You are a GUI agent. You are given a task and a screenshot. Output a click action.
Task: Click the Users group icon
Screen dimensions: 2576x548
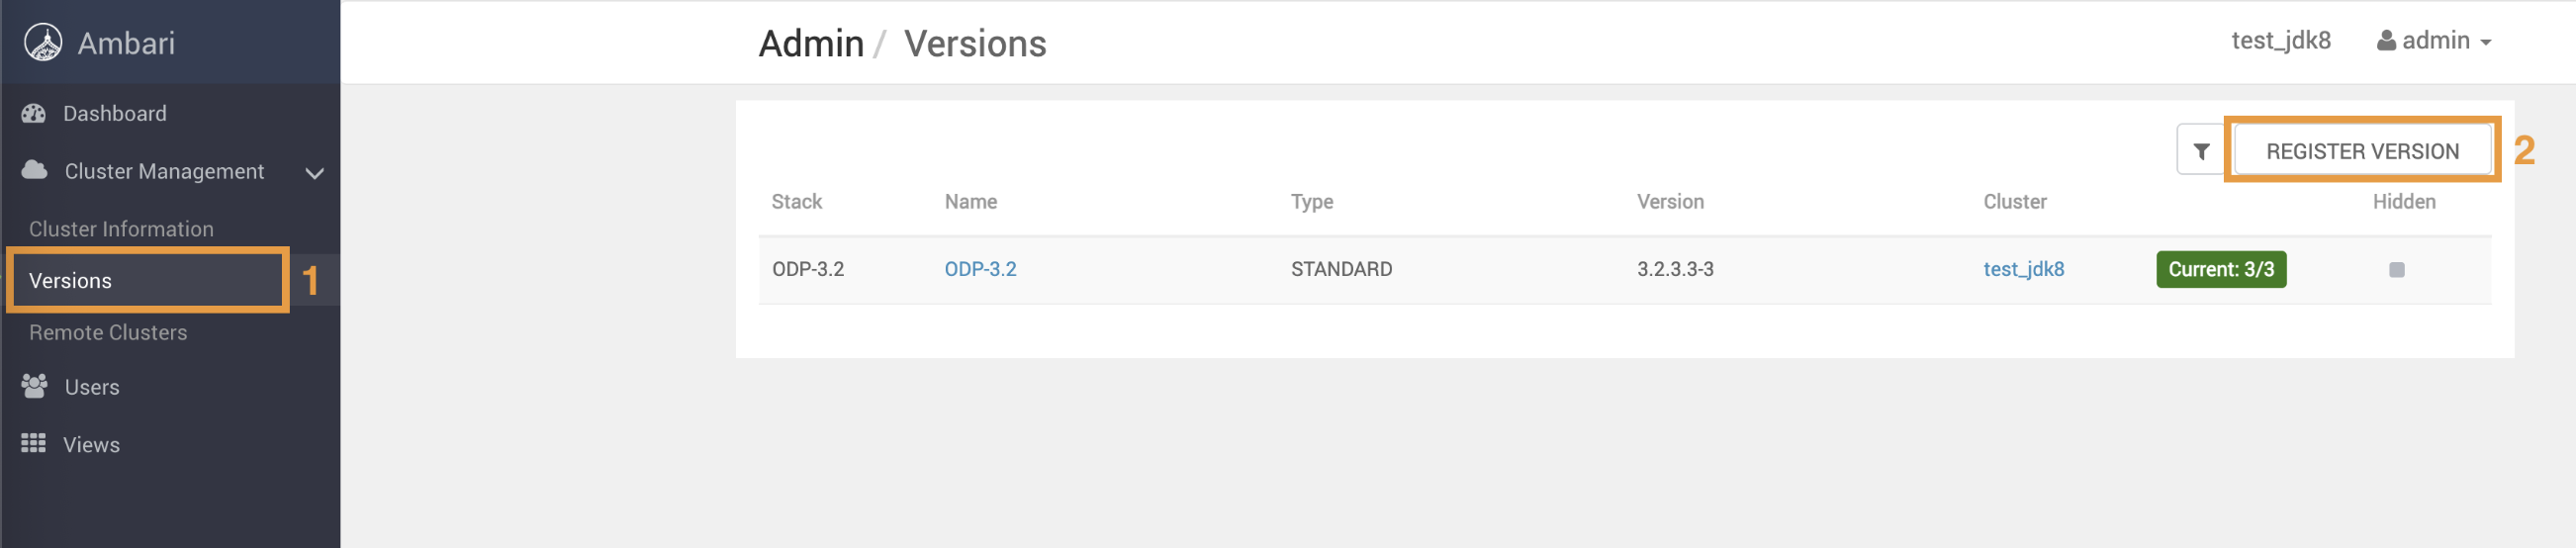(x=35, y=386)
